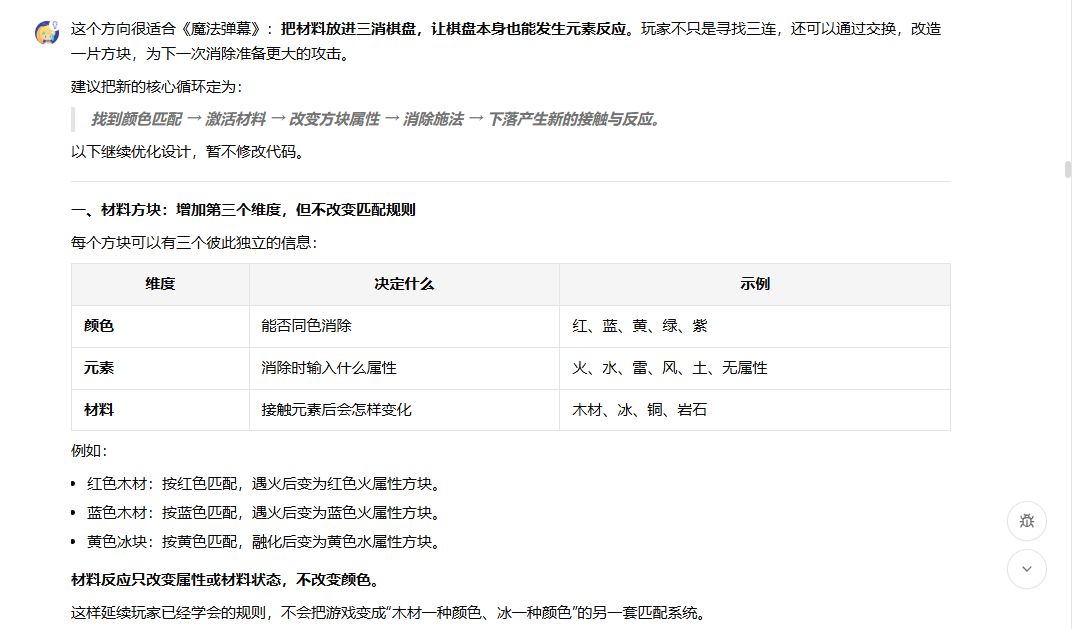
Task: Click the vertical scrollbar thumb
Action: coord(1067,169)
